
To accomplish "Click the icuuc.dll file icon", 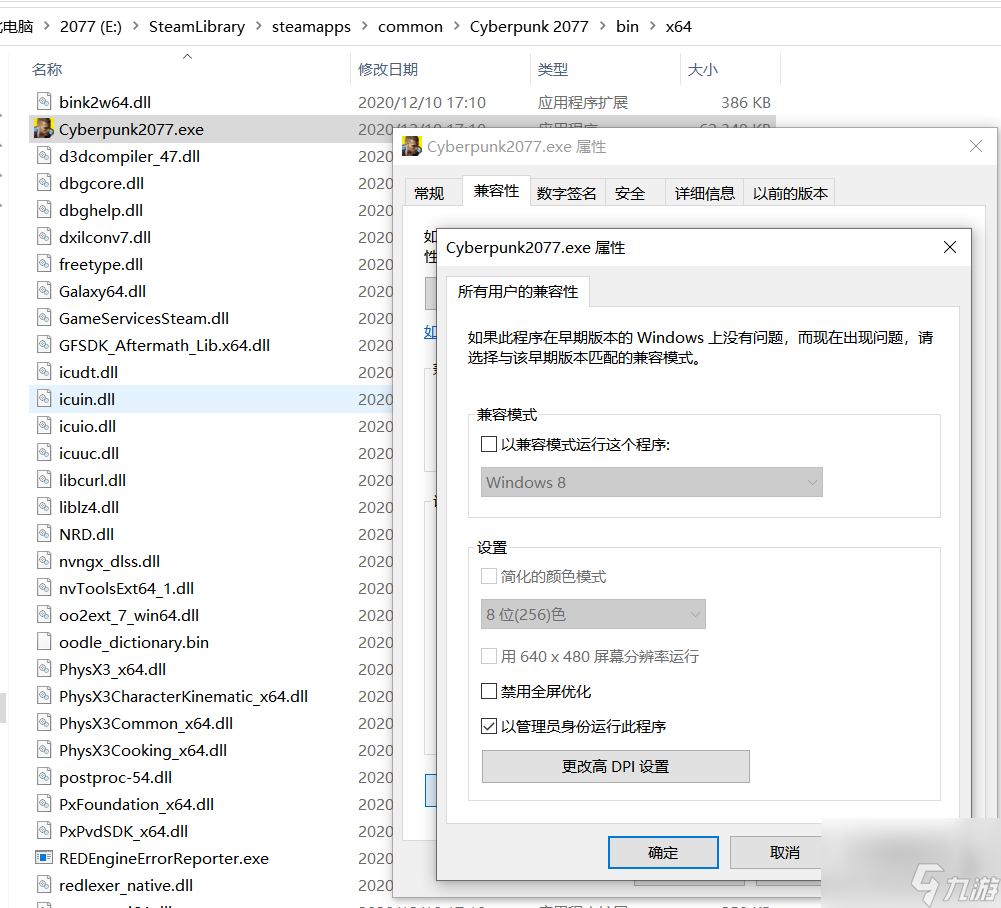I will [x=44, y=453].
